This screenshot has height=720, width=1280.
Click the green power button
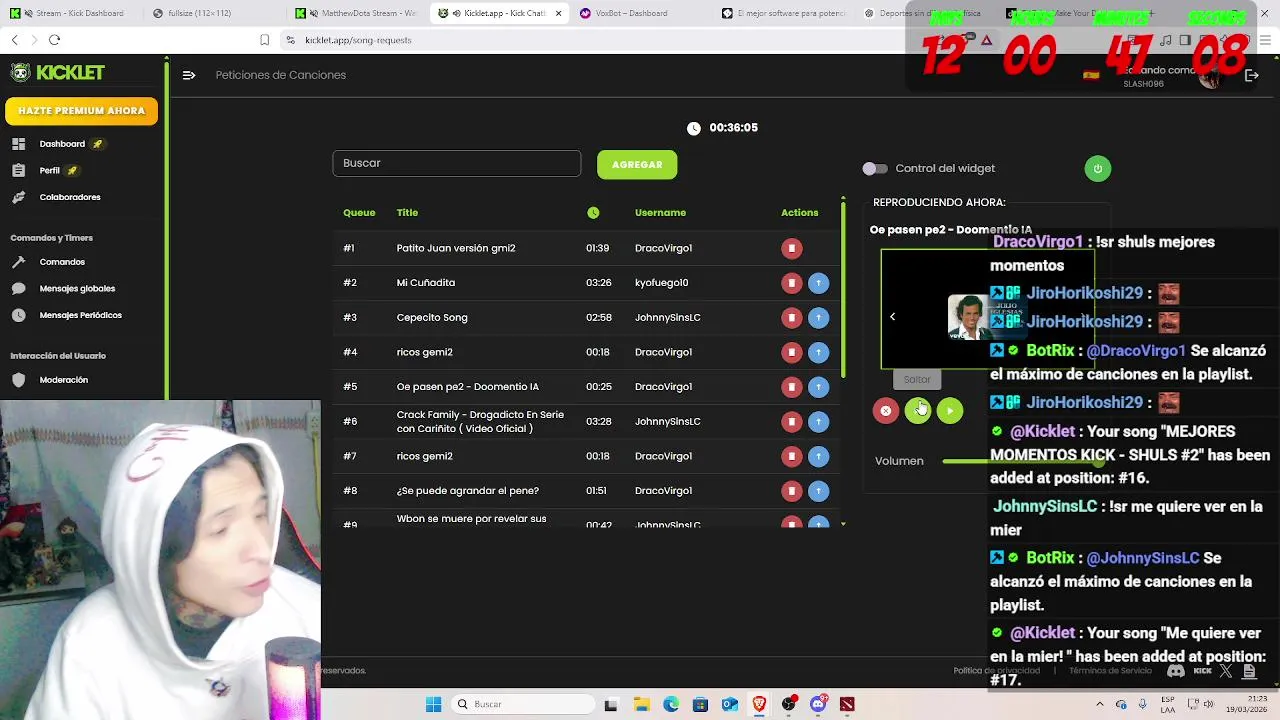1097,169
